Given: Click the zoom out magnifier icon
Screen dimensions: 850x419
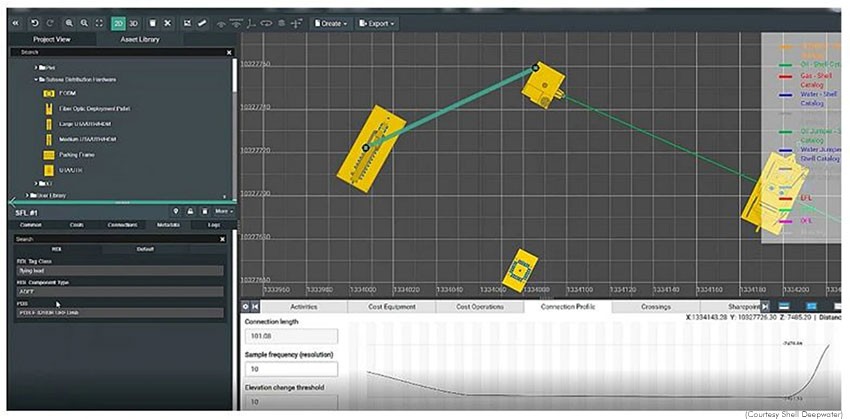Looking at the screenshot, I should point(82,22).
